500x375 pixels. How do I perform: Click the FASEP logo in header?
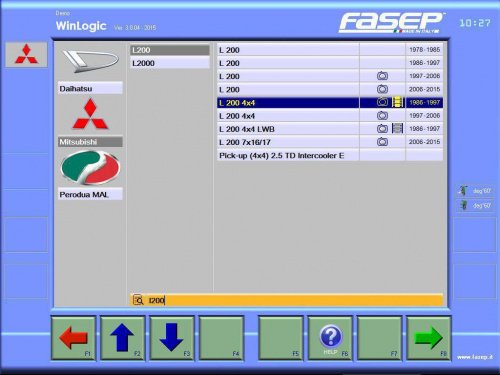coord(392,23)
